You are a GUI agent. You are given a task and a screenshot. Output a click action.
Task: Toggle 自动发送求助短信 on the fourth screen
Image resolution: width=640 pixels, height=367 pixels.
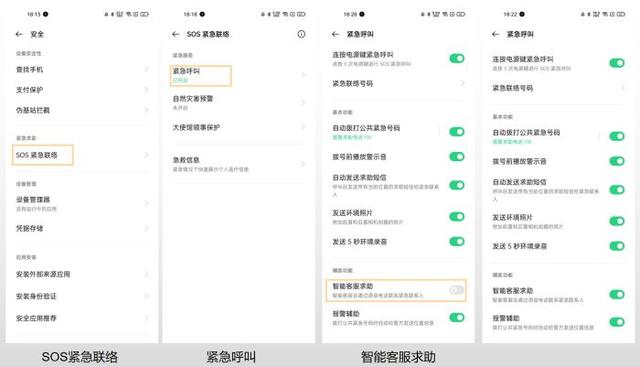(x=617, y=189)
